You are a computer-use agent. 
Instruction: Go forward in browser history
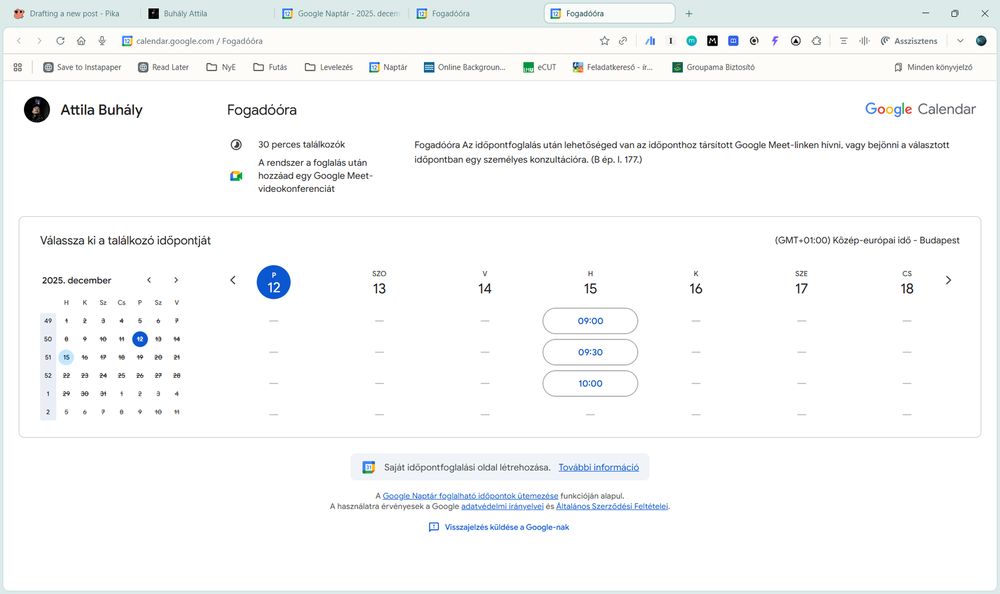(x=40, y=41)
